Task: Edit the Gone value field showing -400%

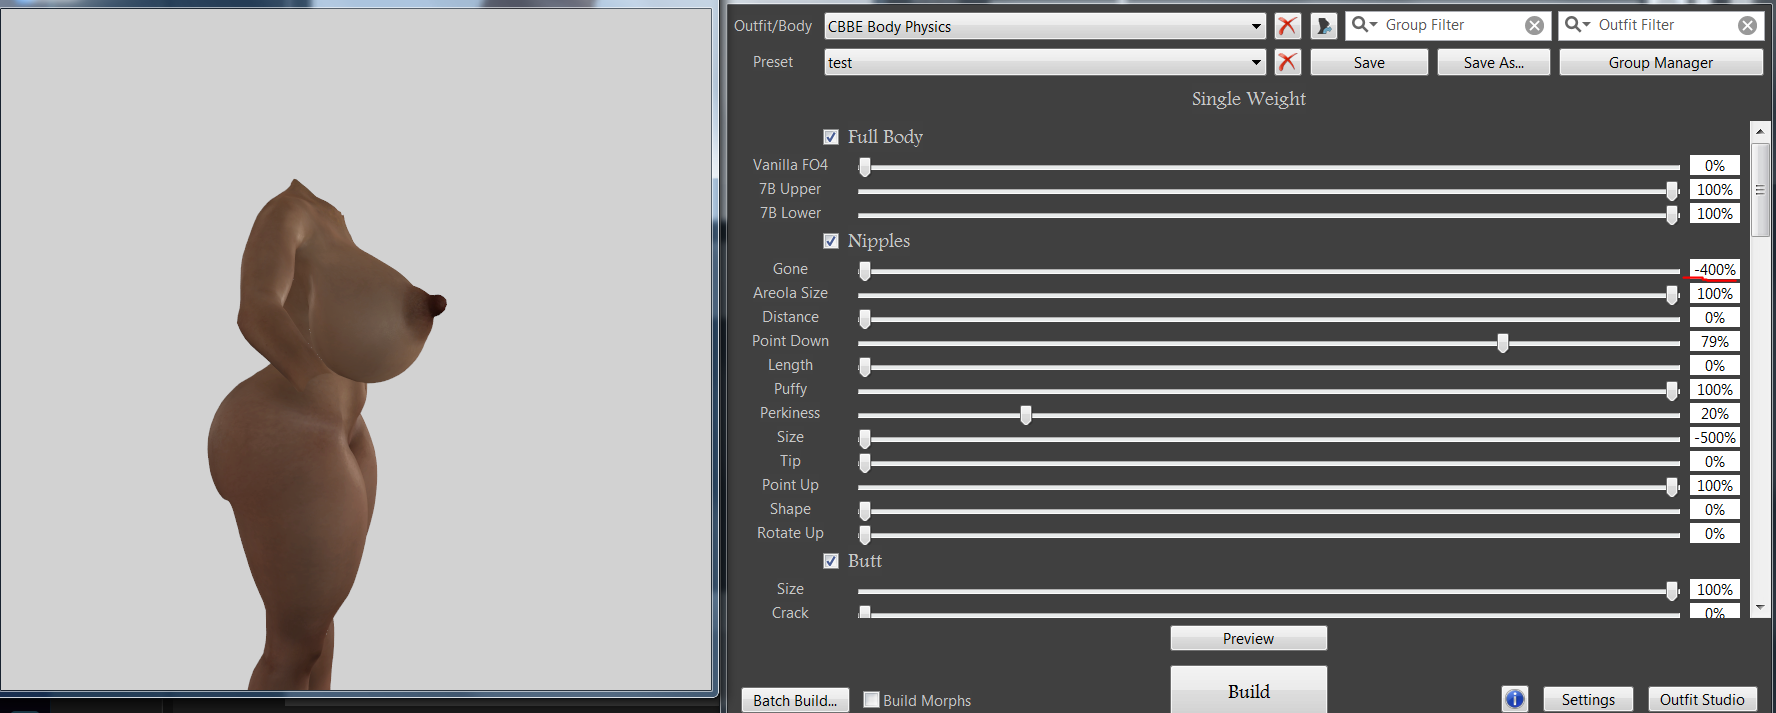Action: click(1715, 270)
